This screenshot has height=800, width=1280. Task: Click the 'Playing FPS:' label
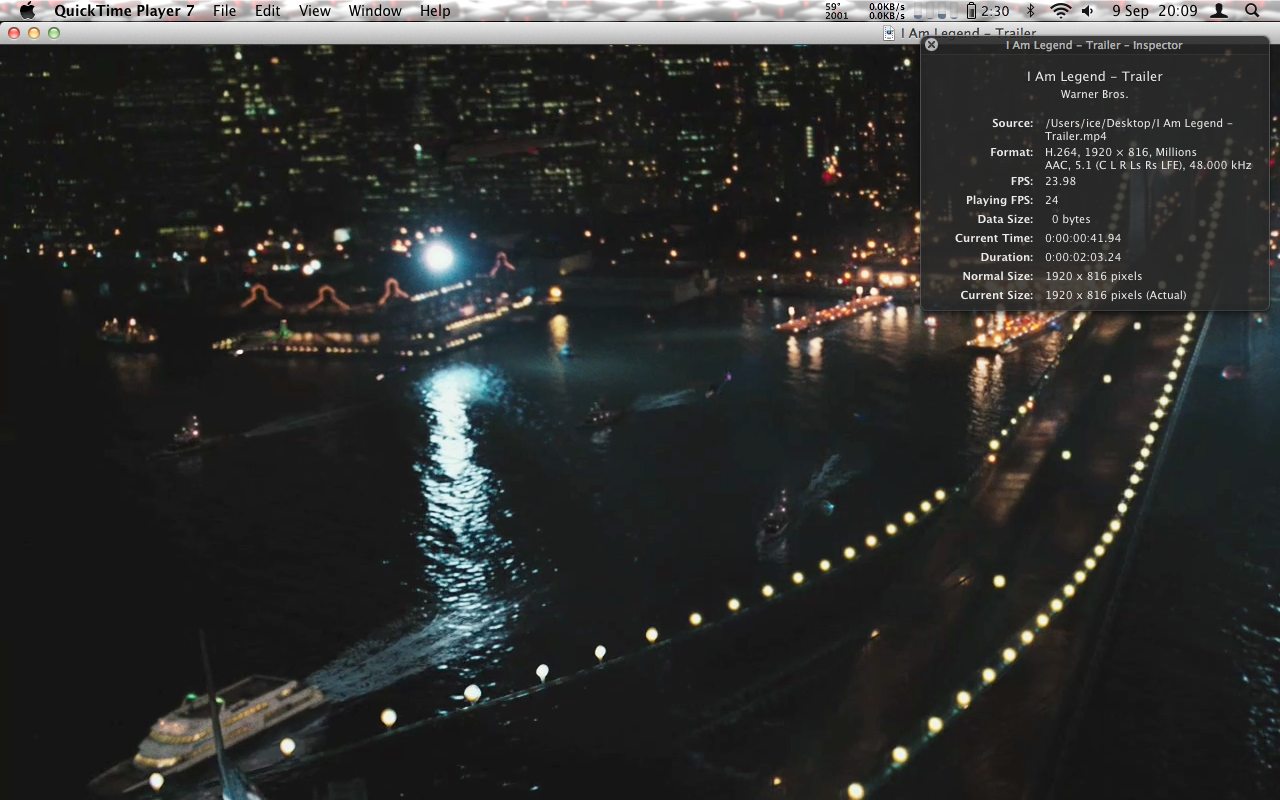point(999,200)
